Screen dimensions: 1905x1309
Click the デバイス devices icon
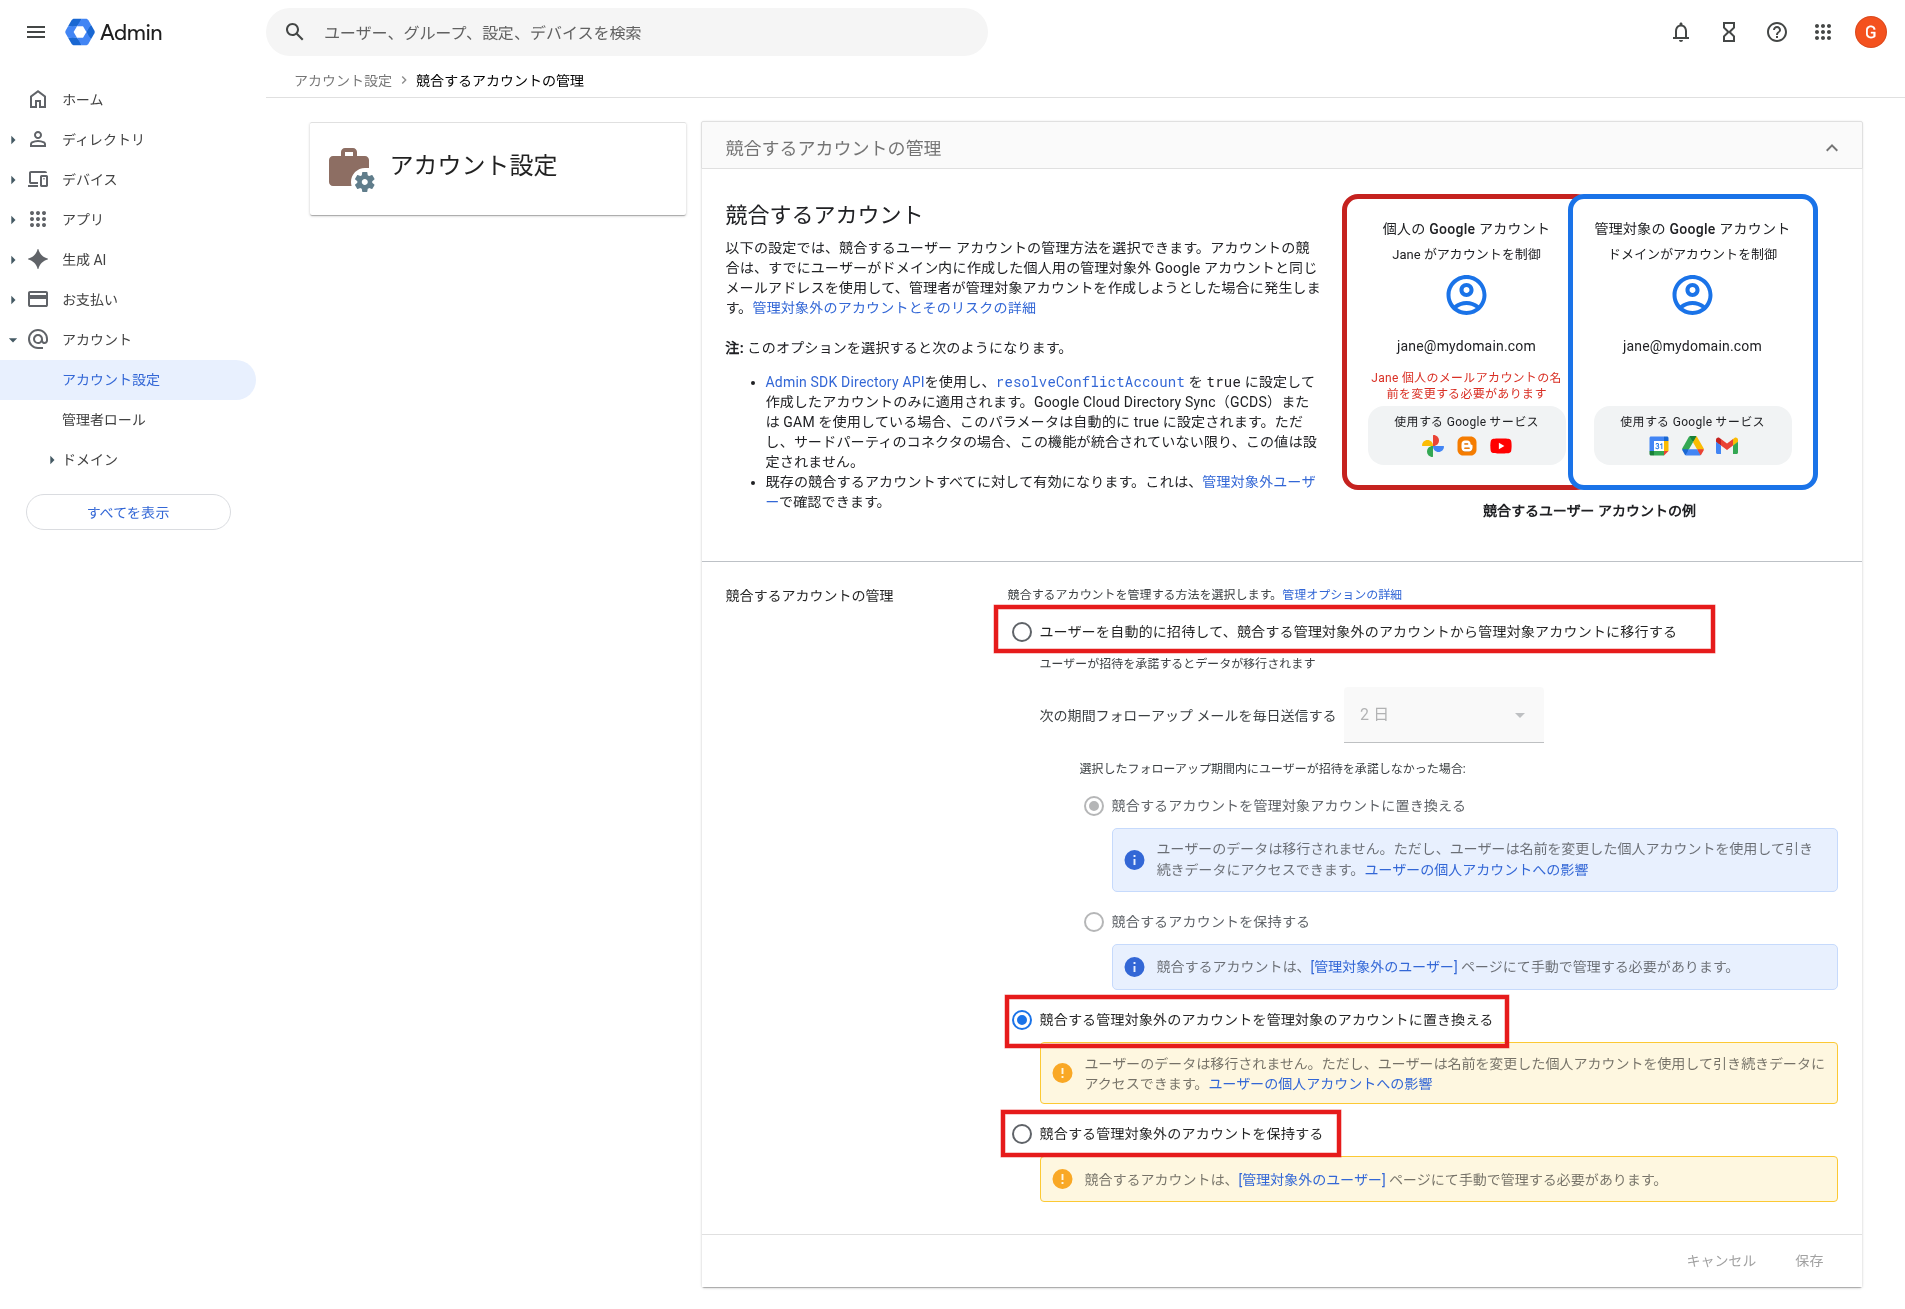coord(38,179)
